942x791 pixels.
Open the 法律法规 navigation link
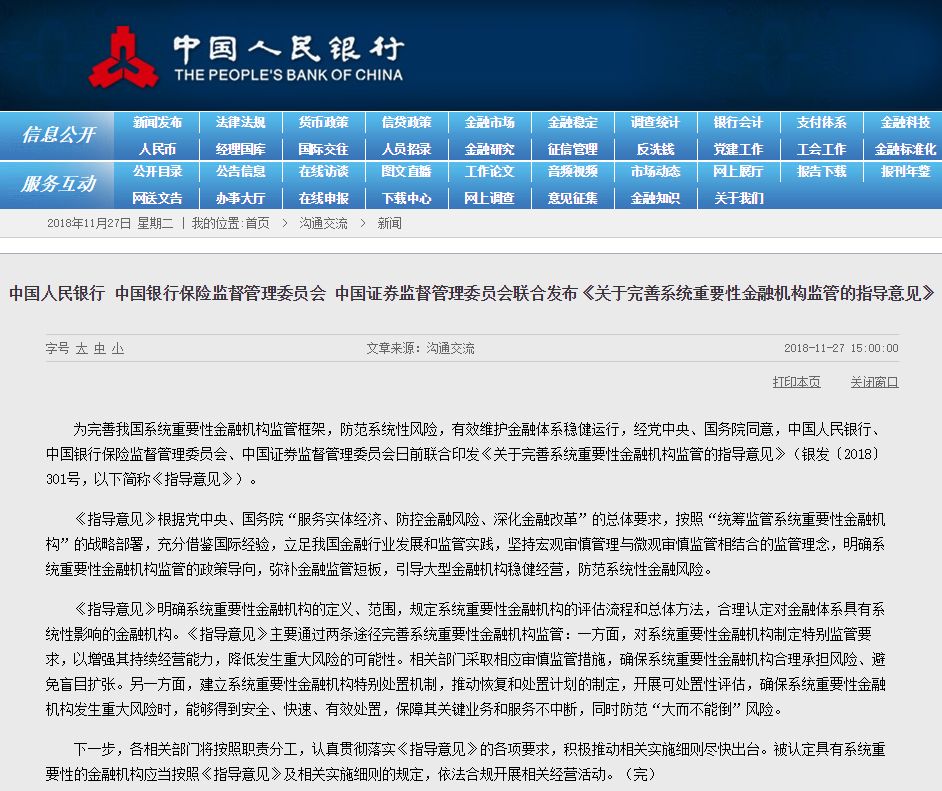(x=240, y=123)
